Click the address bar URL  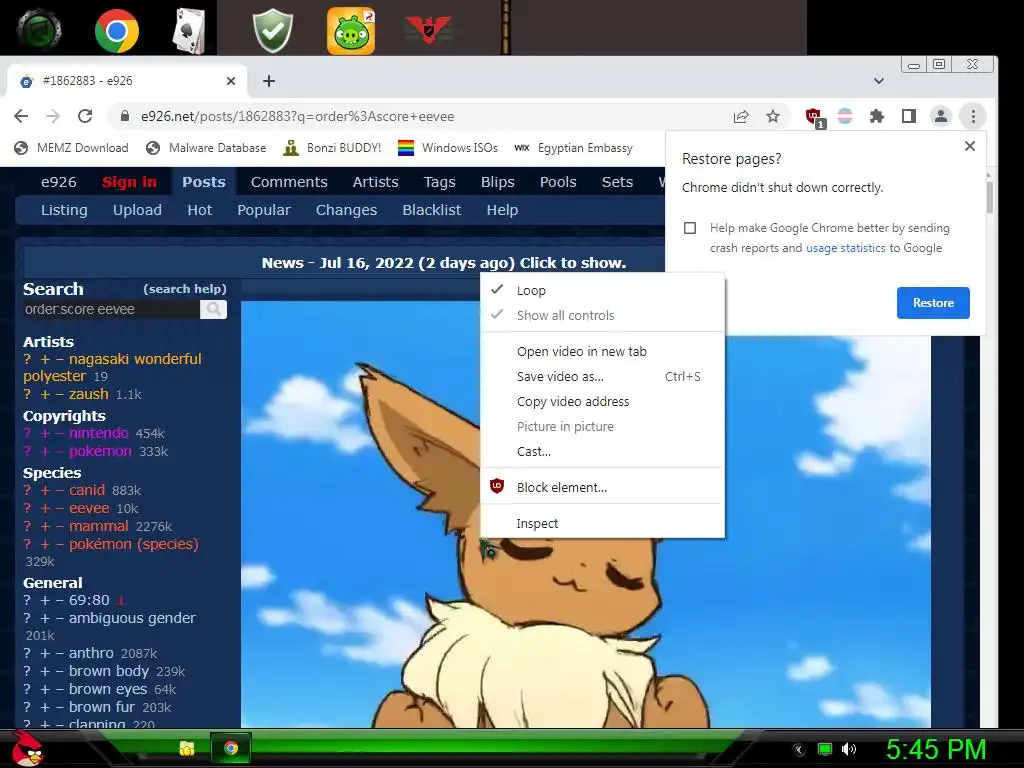pyautogui.click(x=297, y=116)
